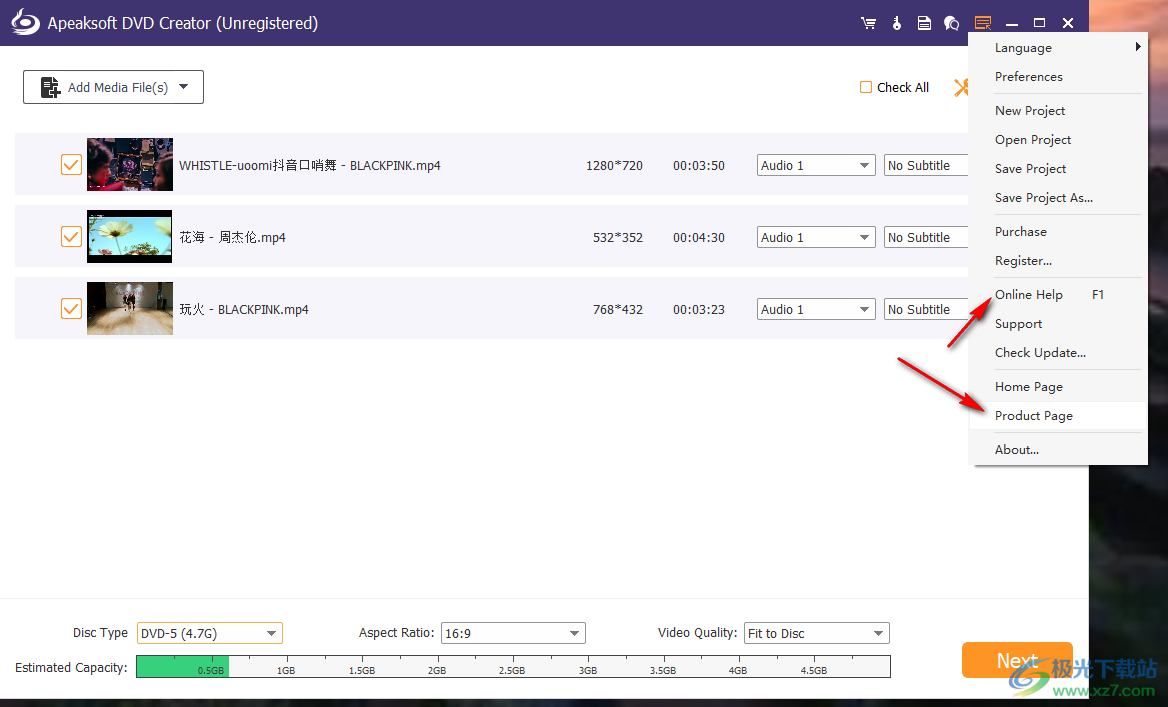
Task: Click Register... in the menu
Action: click(x=1058, y=261)
